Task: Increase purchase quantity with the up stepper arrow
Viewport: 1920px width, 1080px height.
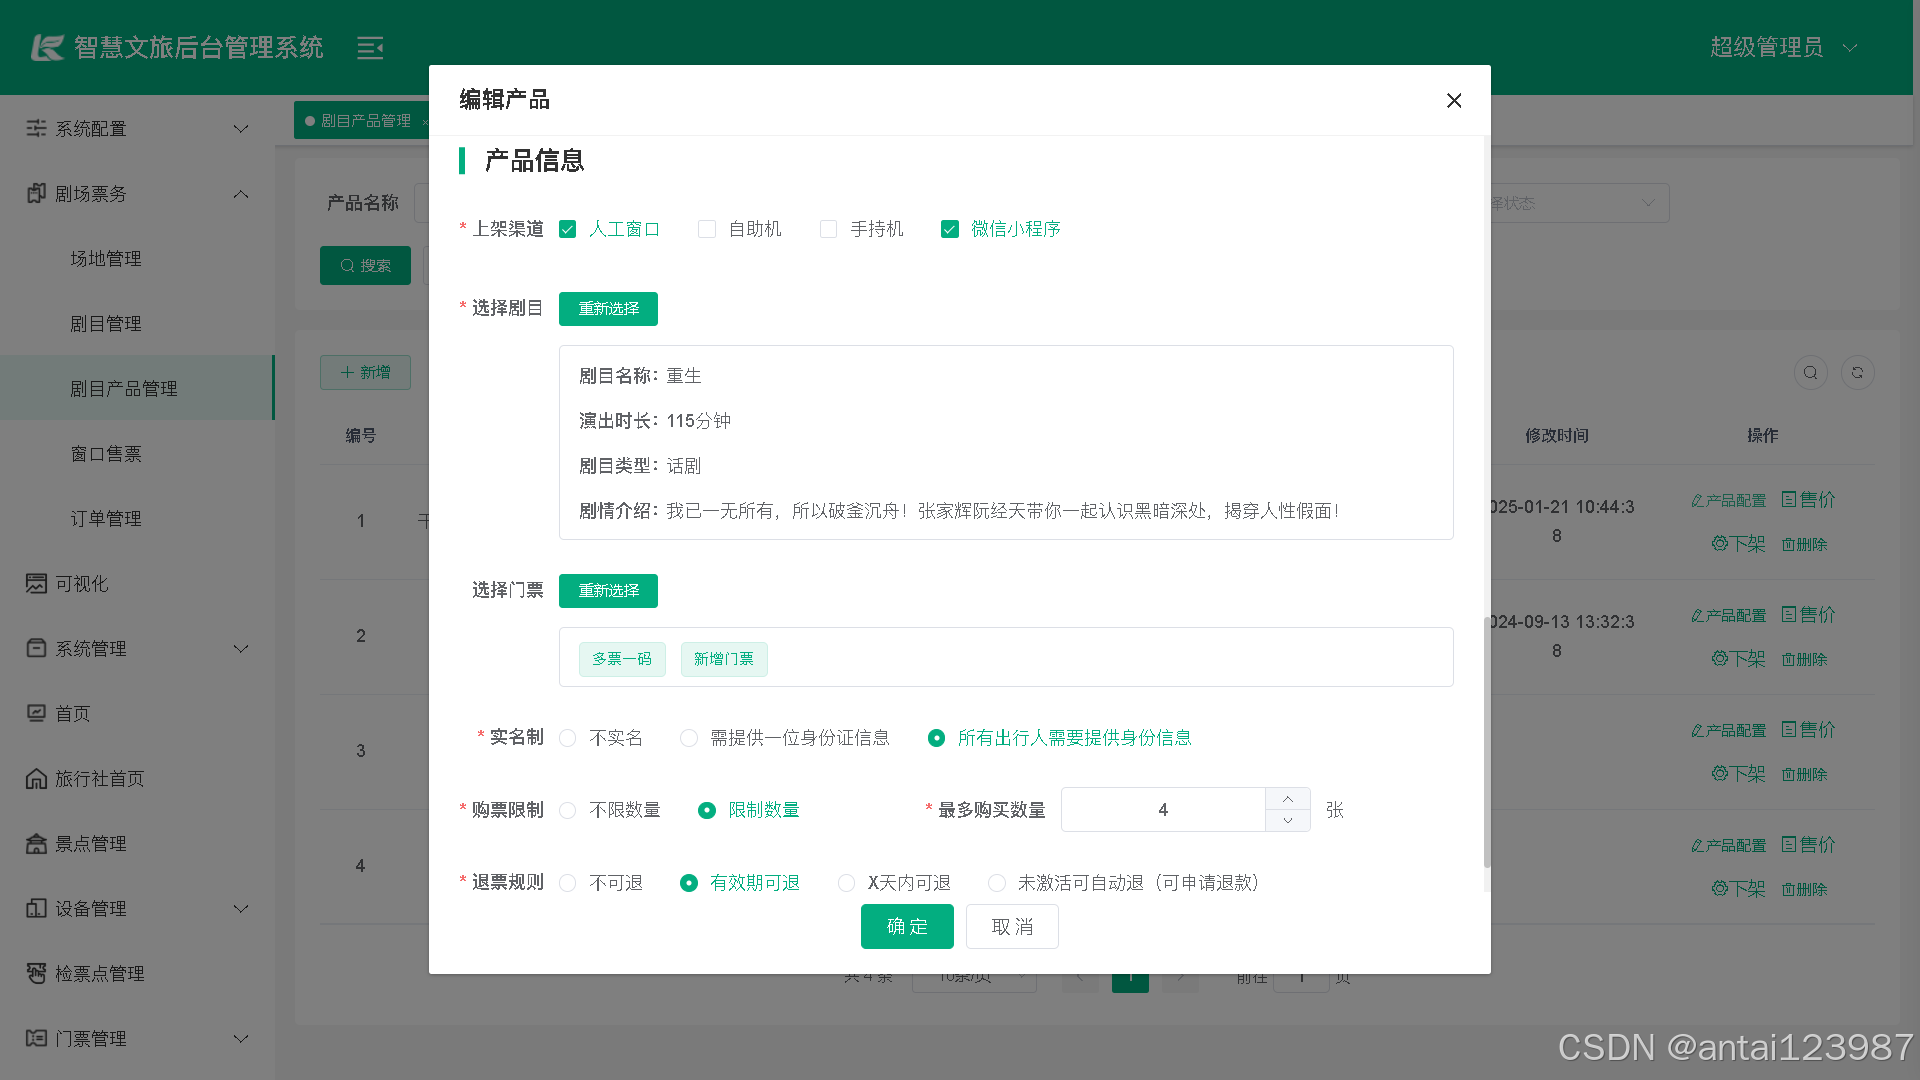Action: click(1287, 797)
